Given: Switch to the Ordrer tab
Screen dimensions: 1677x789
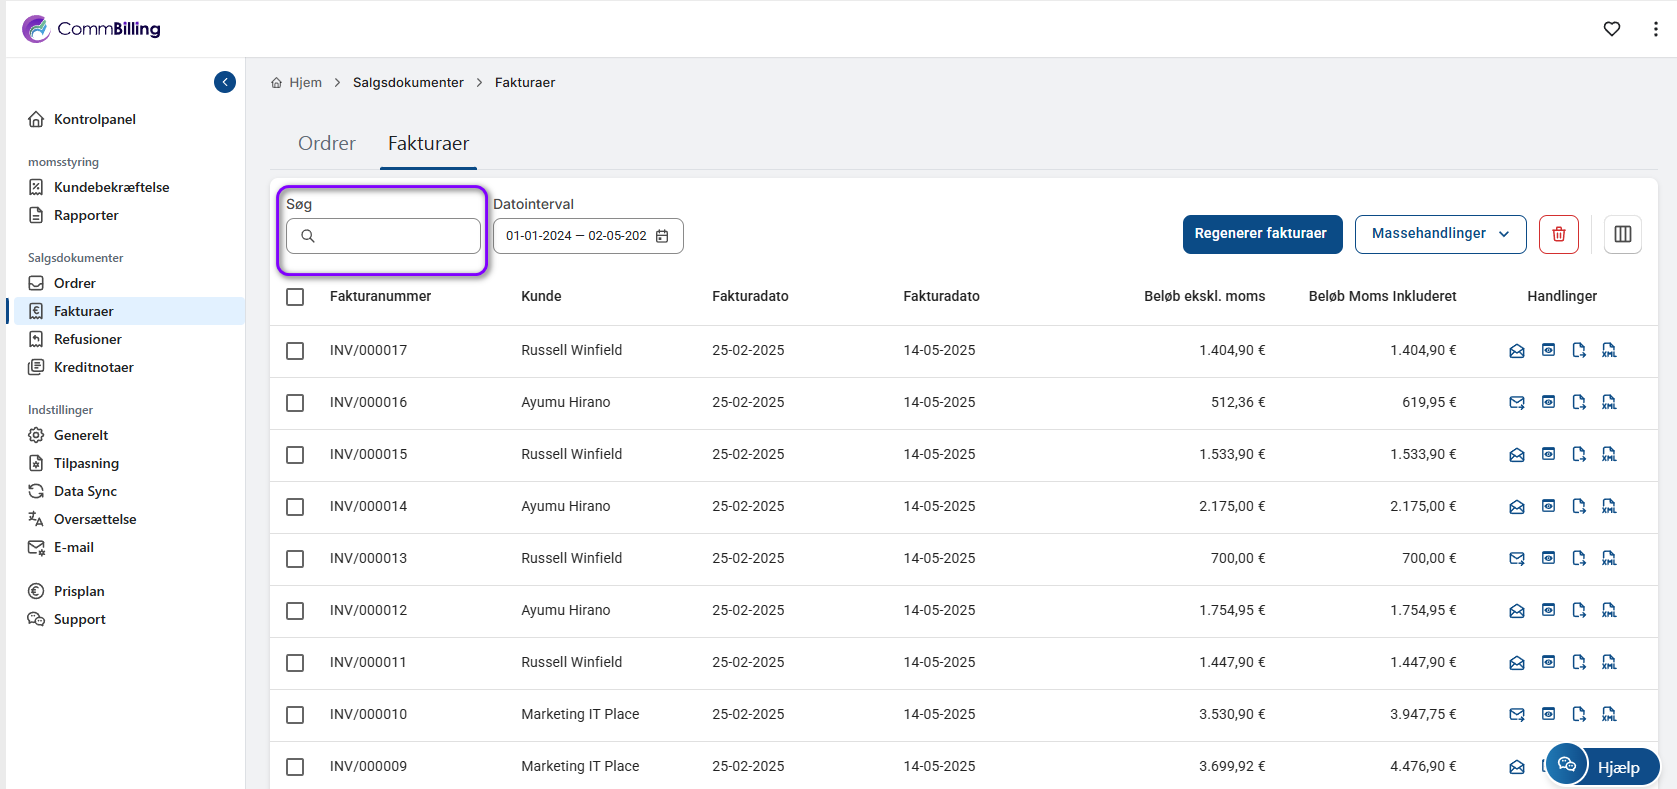Looking at the screenshot, I should 326,143.
